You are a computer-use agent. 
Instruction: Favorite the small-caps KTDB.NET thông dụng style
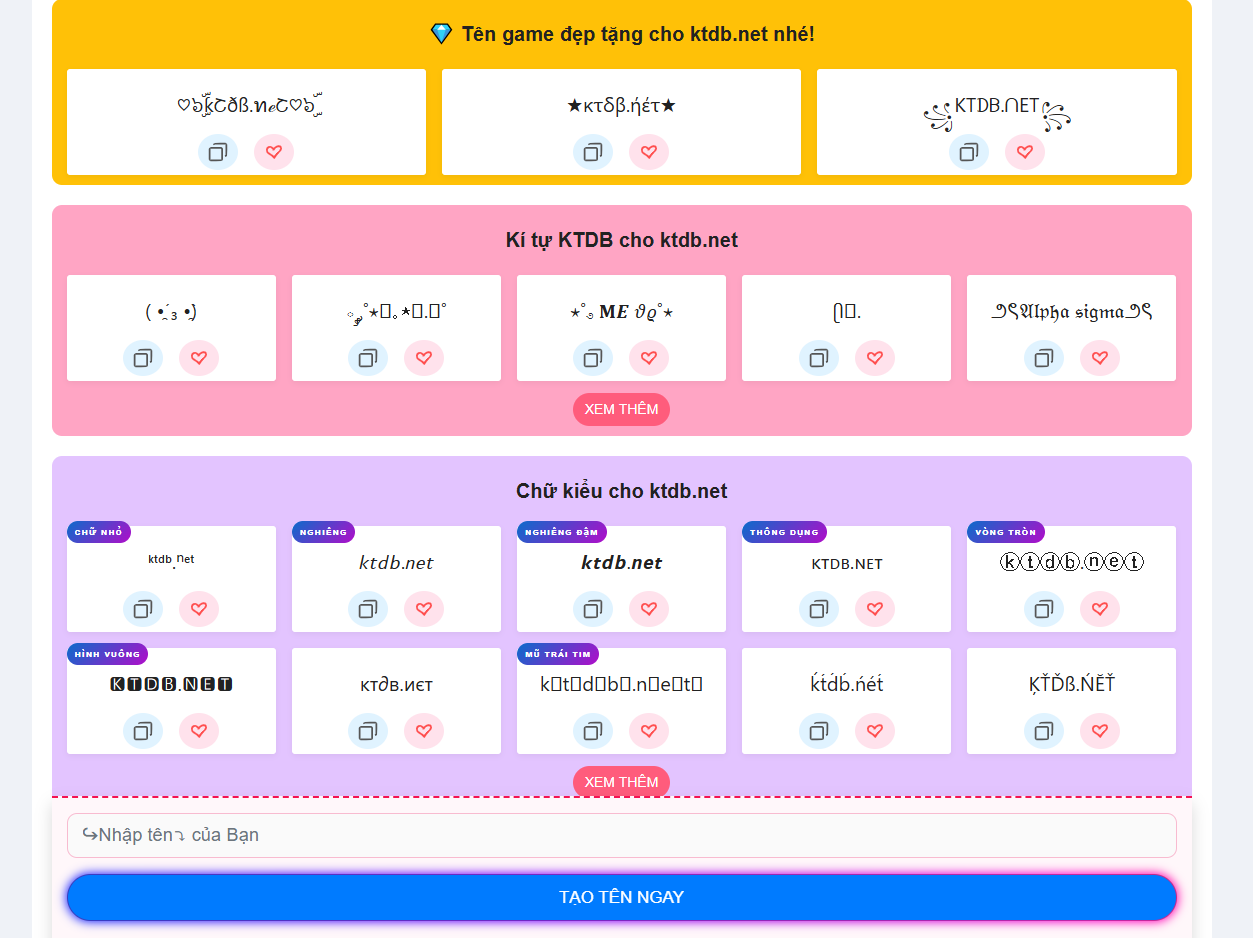pyautogui.click(x=874, y=609)
